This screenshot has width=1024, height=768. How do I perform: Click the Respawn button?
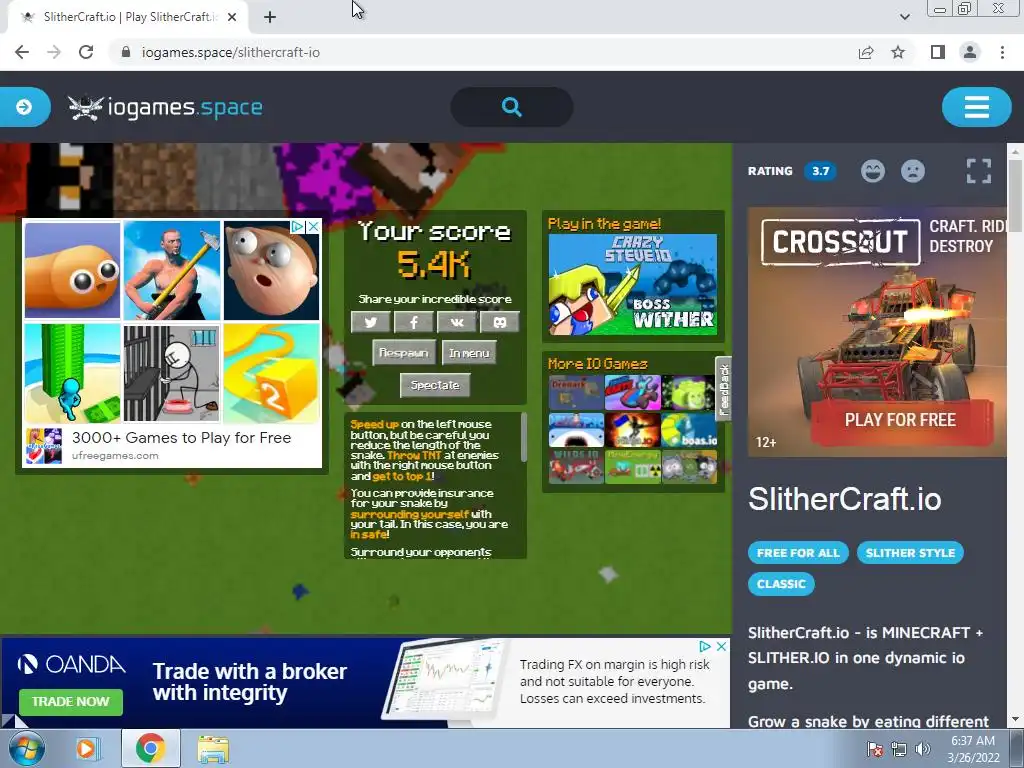coord(404,353)
